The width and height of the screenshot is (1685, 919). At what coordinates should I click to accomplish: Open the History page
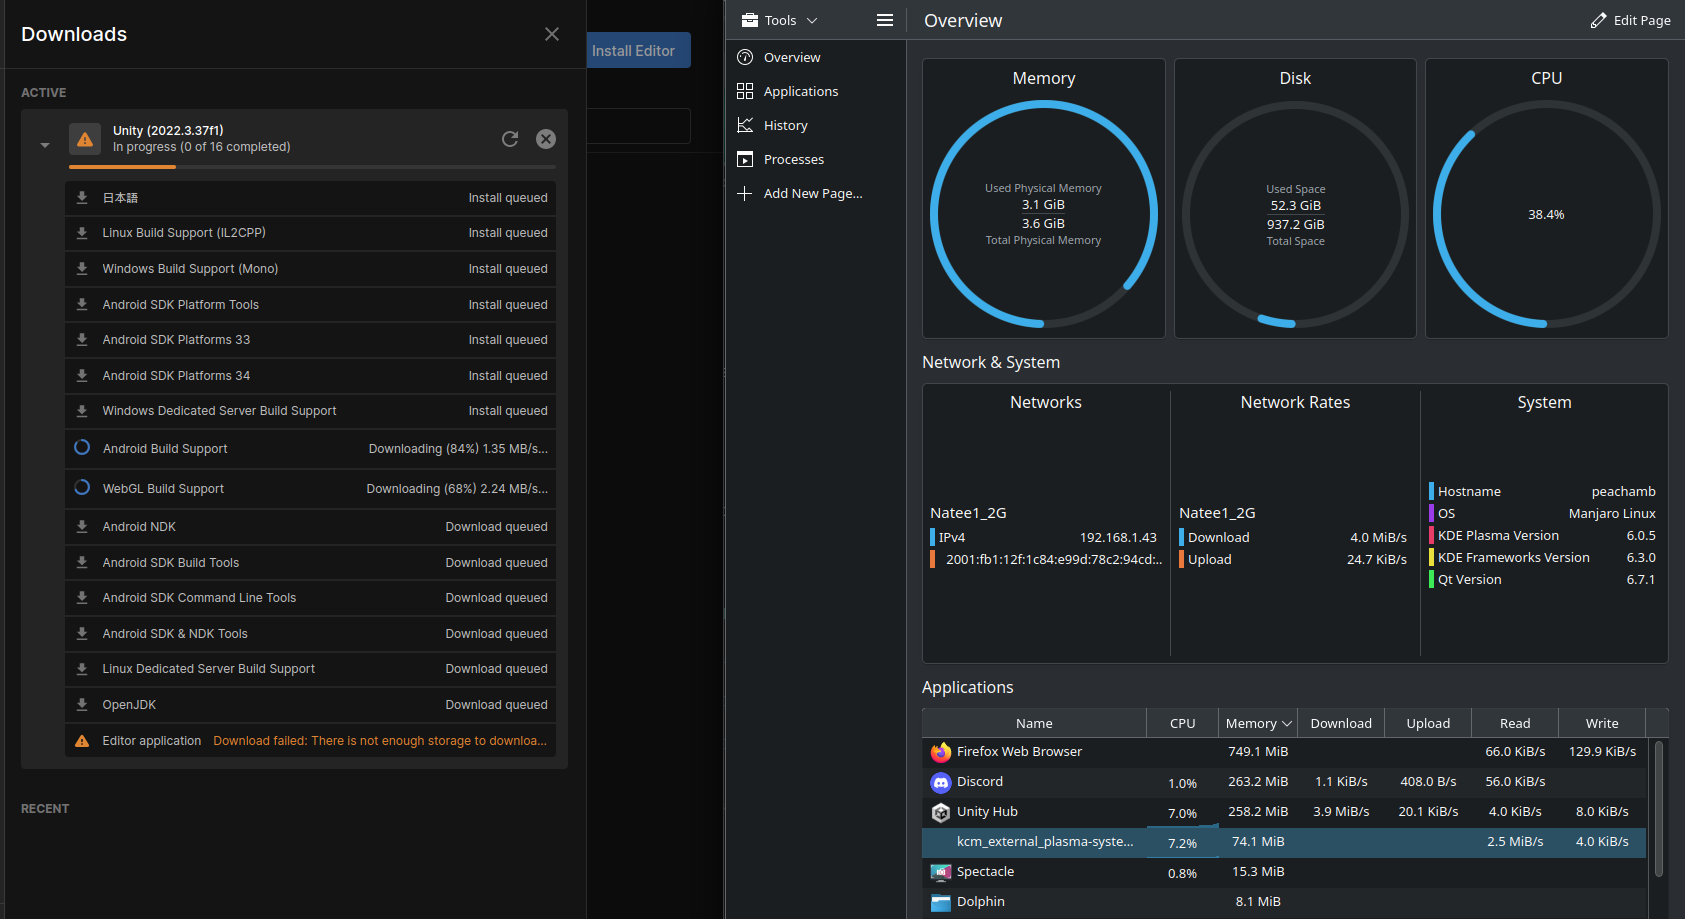[785, 126]
